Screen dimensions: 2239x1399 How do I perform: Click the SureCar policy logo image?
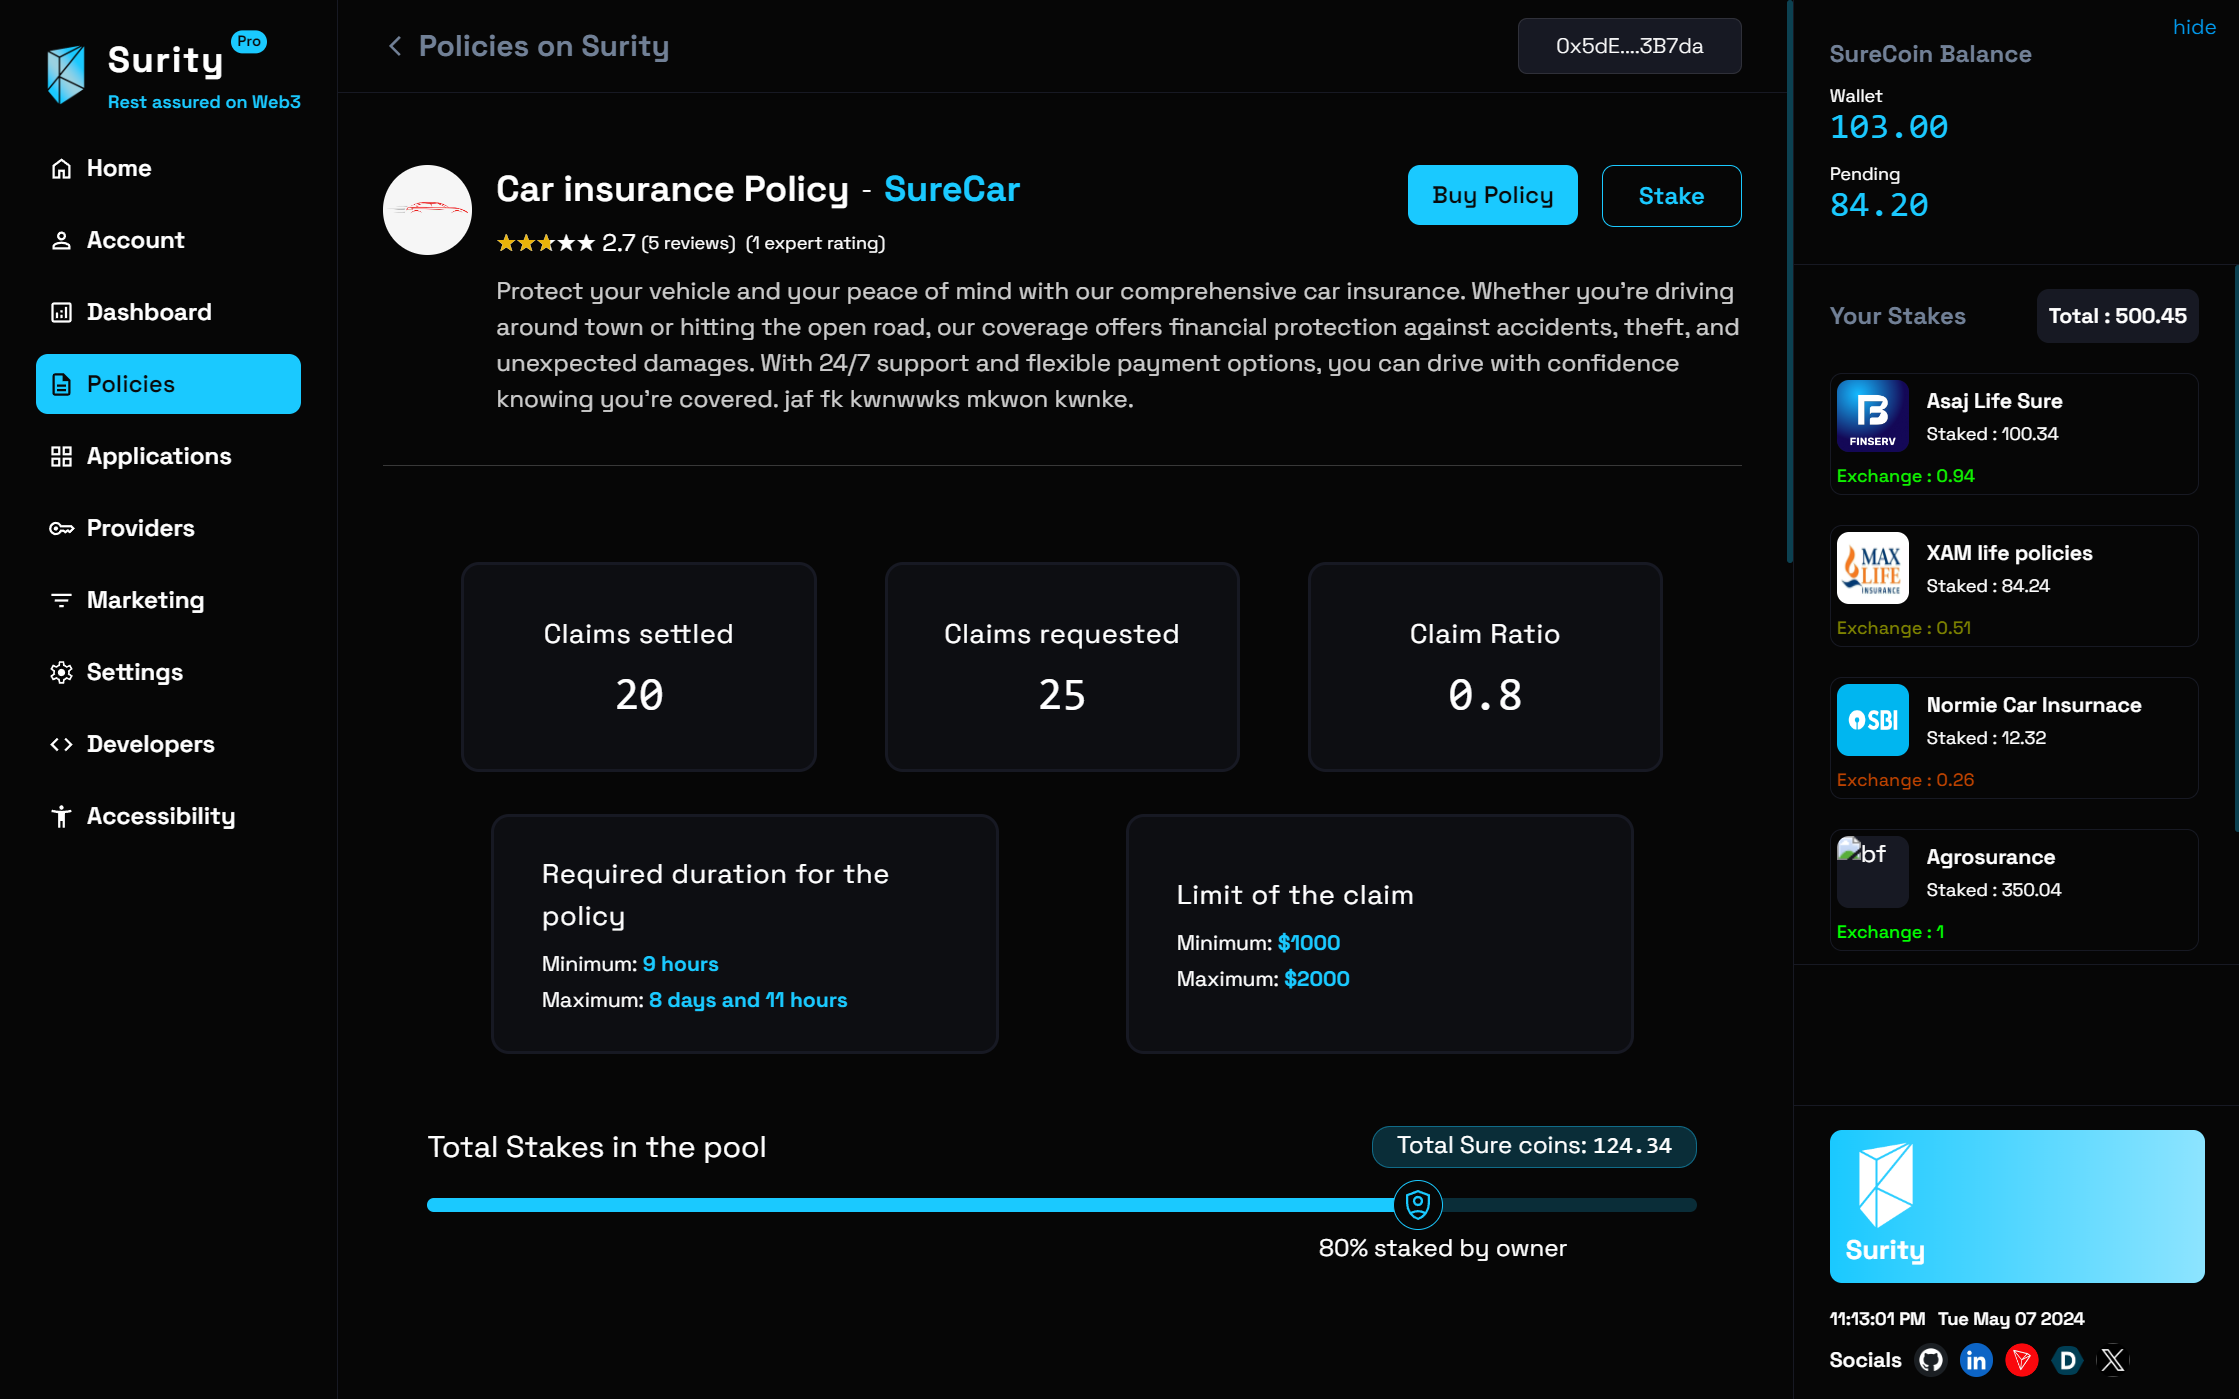coord(427,209)
